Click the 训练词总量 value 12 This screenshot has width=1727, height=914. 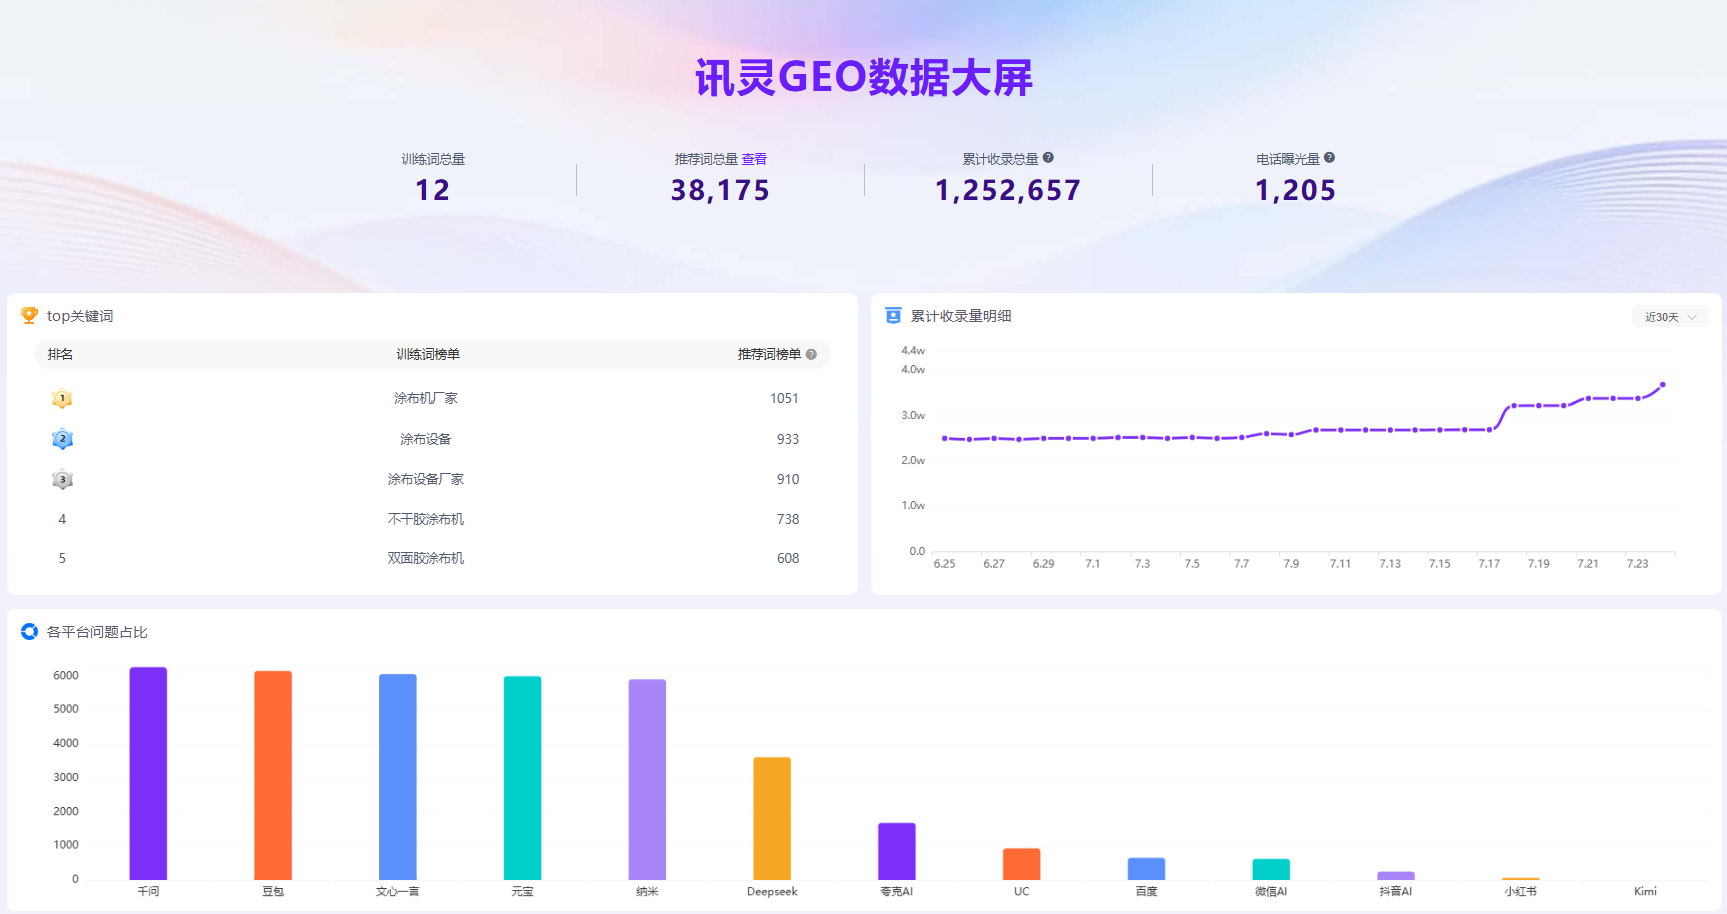(433, 190)
